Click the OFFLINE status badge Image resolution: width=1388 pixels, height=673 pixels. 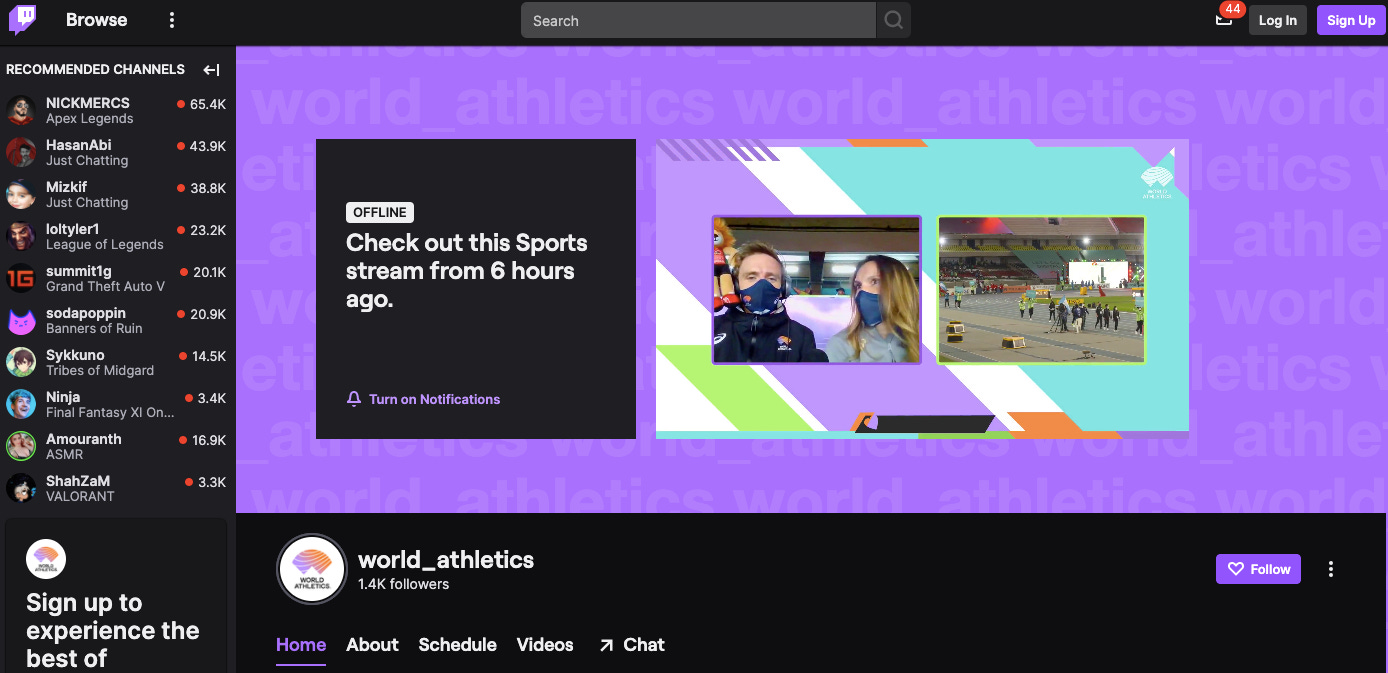[380, 212]
